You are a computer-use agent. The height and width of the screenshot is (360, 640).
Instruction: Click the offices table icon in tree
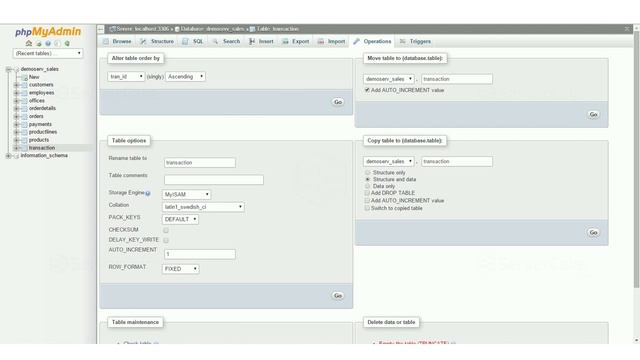(24, 100)
